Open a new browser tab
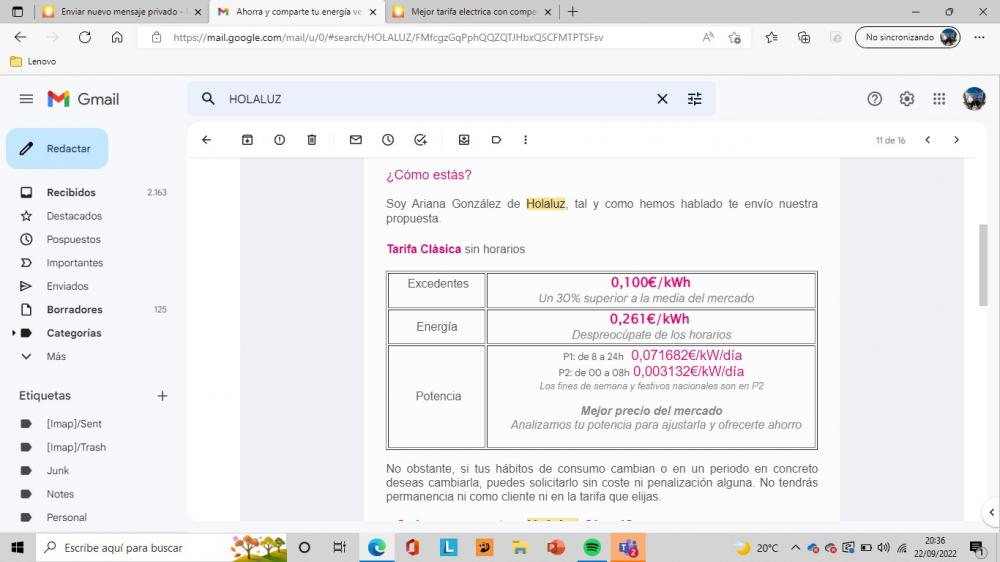 pyautogui.click(x=573, y=11)
